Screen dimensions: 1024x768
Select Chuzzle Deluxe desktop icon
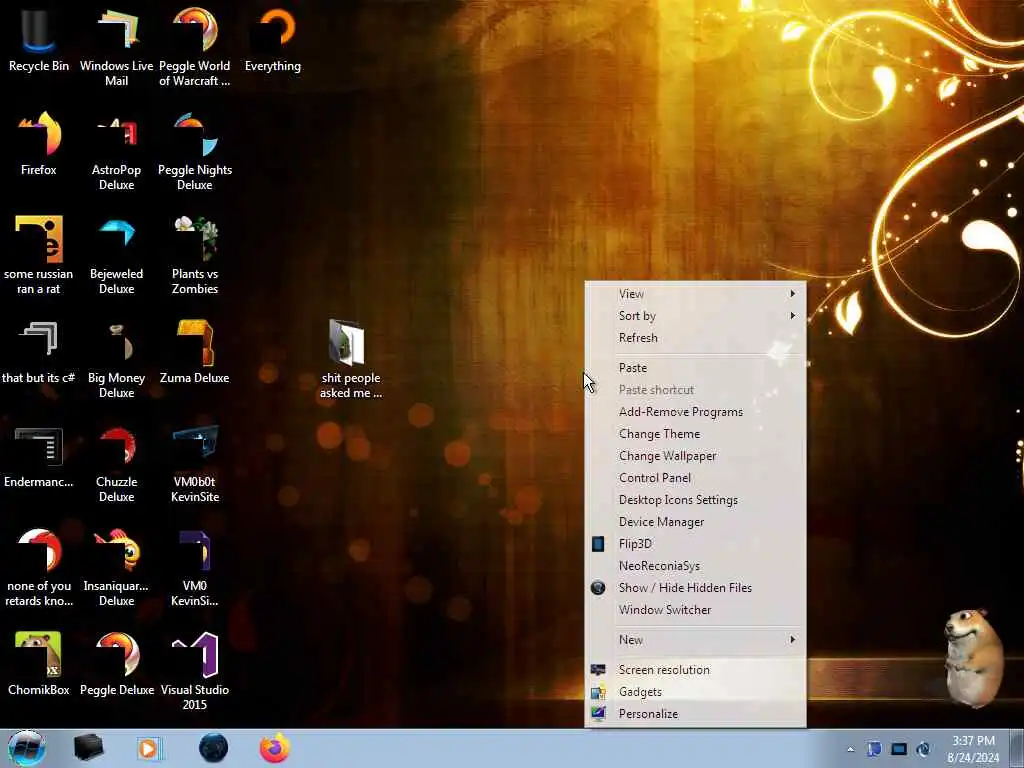click(x=116, y=463)
